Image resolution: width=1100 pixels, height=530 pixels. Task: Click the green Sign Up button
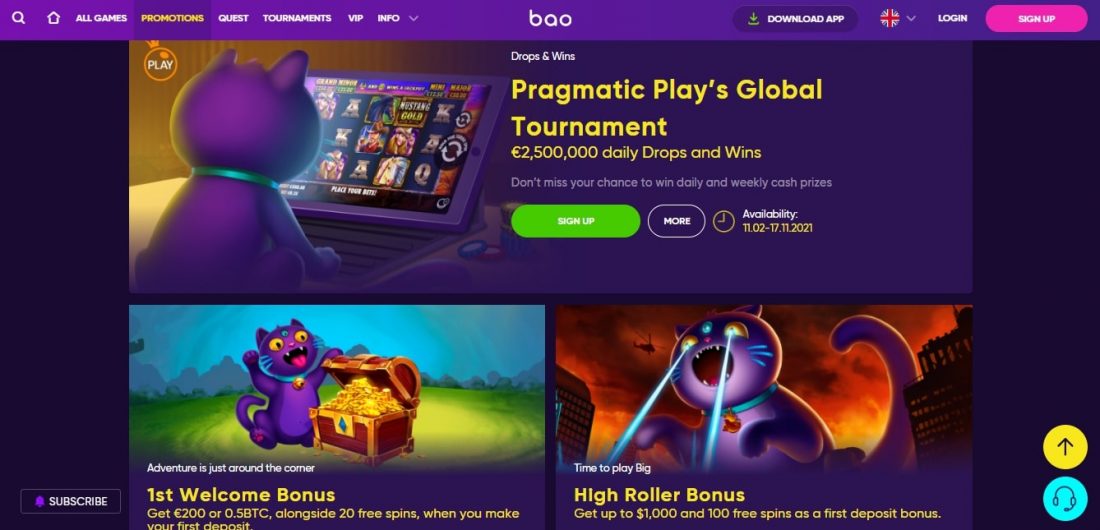pyautogui.click(x=575, y=221)
